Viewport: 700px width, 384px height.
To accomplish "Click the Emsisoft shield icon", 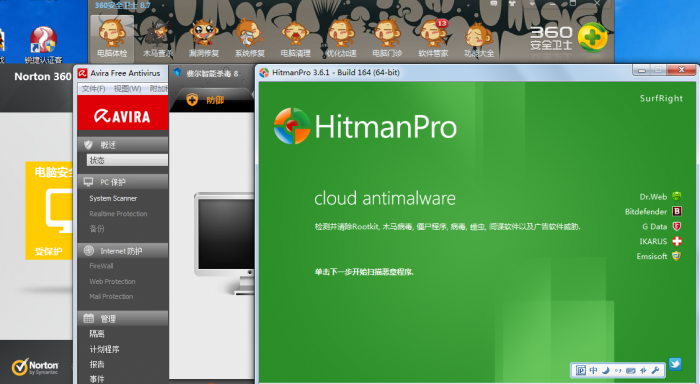I will (x=677, y=256).
